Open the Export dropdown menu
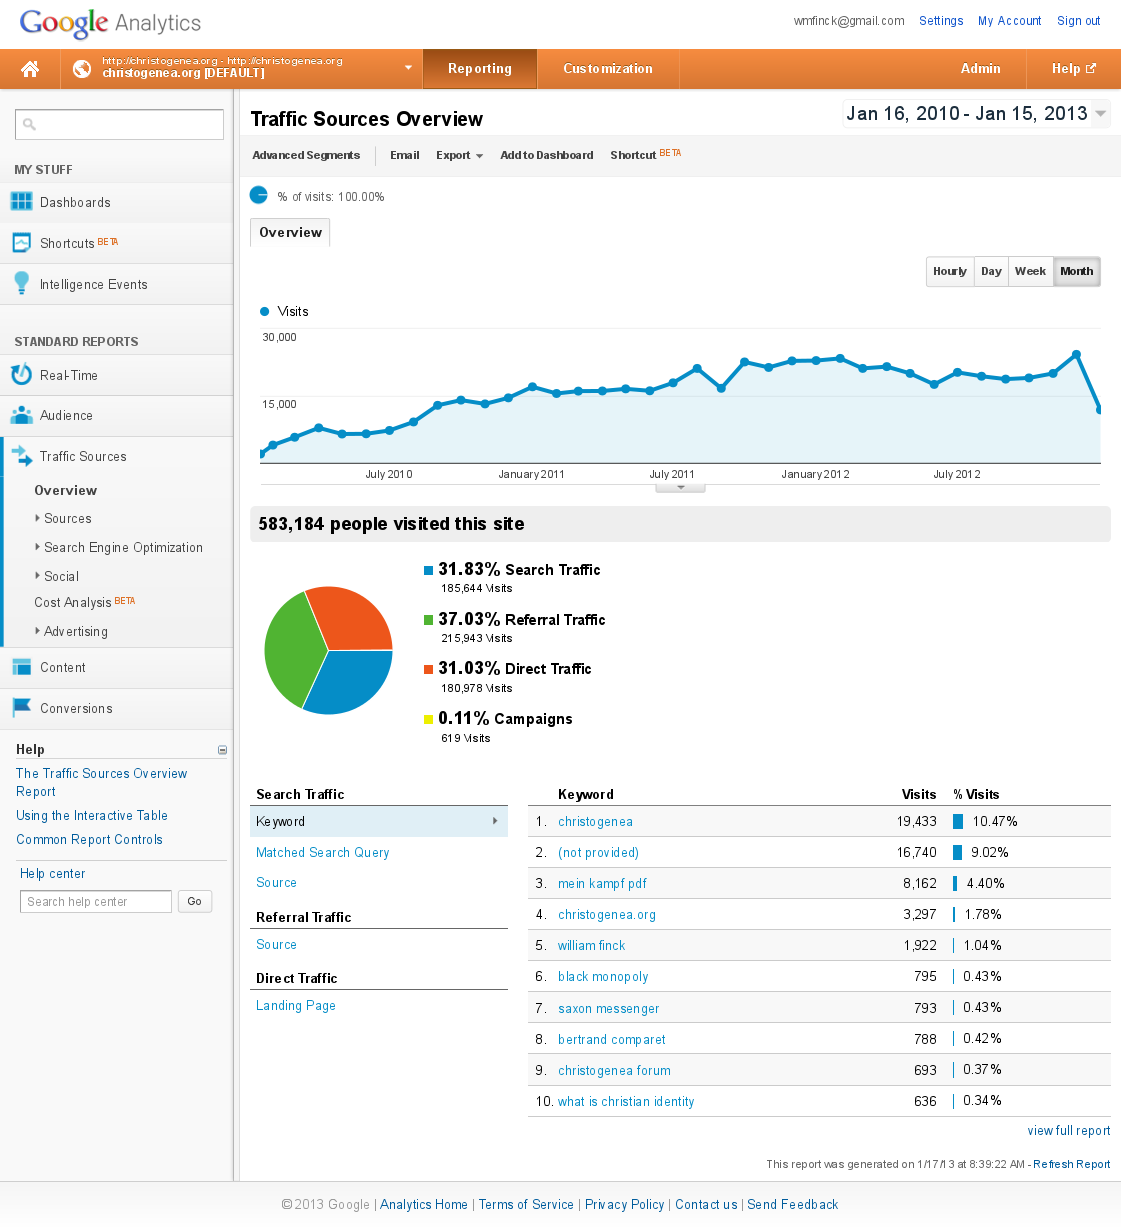The image size is (1121, 1227). coord(459,155)
